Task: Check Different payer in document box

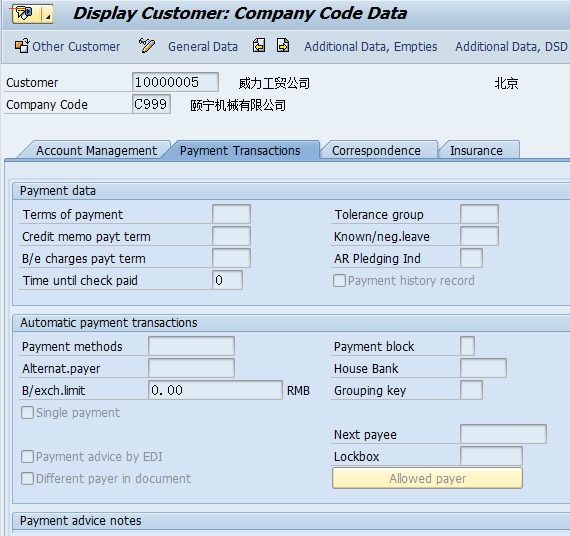Action: click(27, 479)
